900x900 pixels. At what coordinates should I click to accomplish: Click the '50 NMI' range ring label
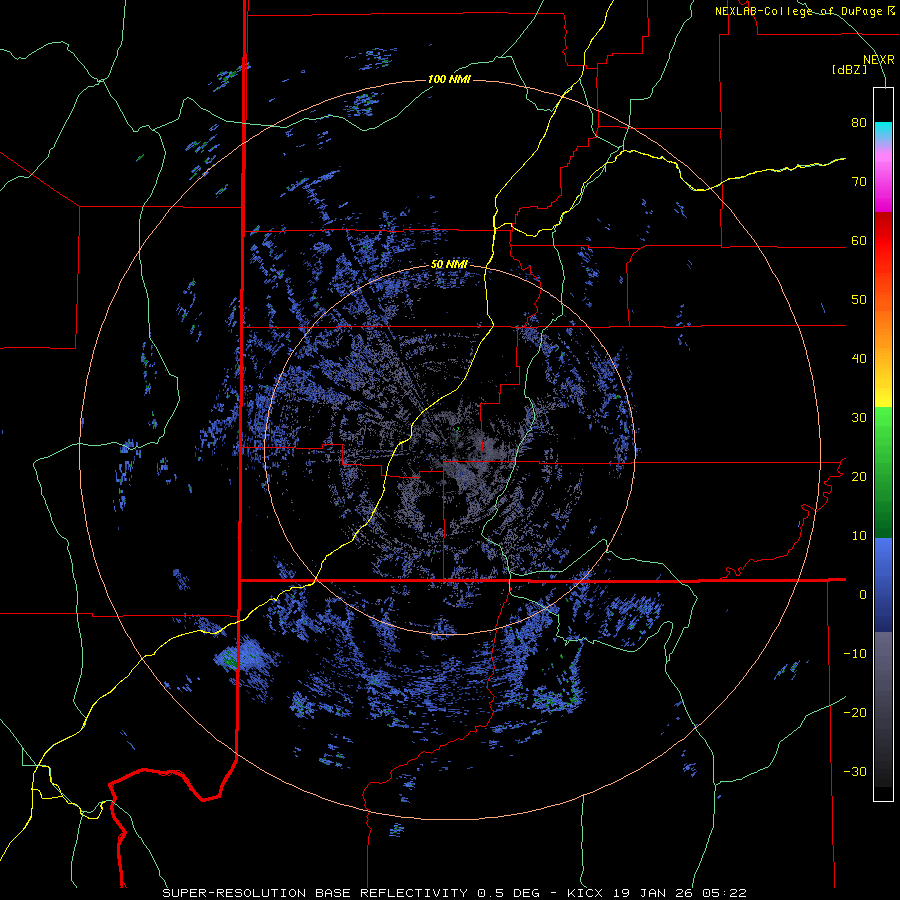pos(449,265)
